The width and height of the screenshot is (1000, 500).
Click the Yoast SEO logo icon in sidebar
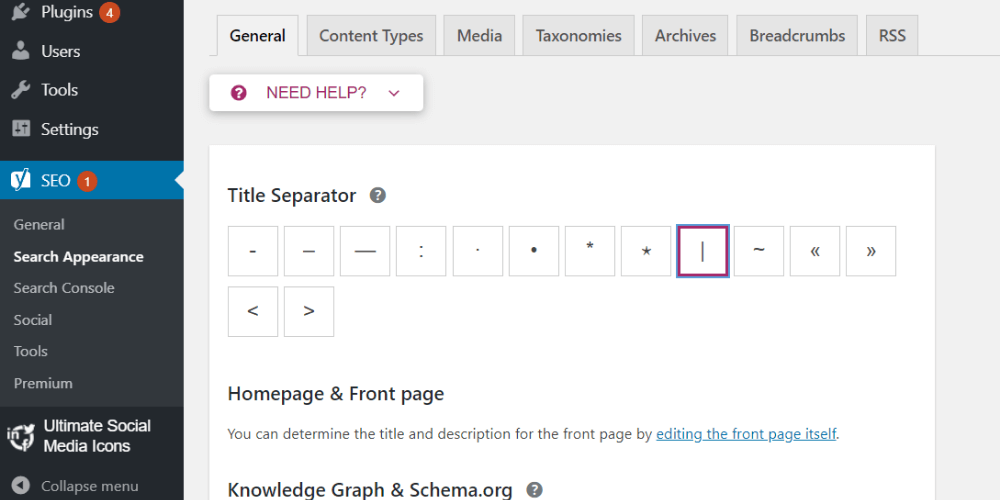pyautogui.click(x=20, y=181)
